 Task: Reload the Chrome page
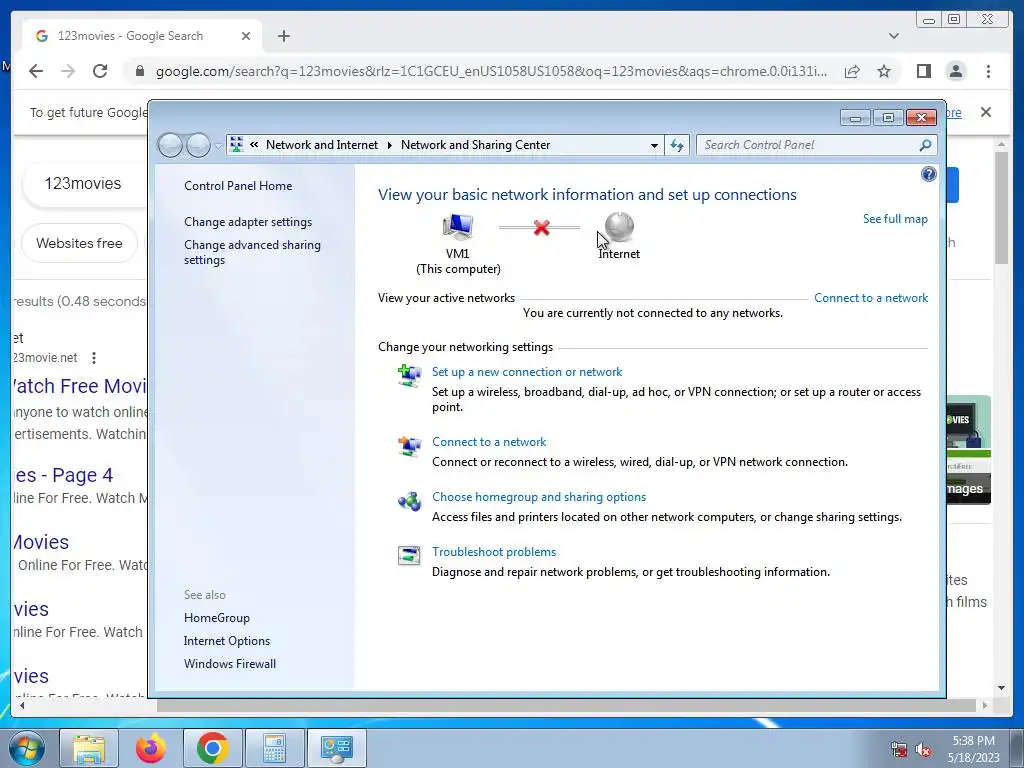(x=100, y=71)
